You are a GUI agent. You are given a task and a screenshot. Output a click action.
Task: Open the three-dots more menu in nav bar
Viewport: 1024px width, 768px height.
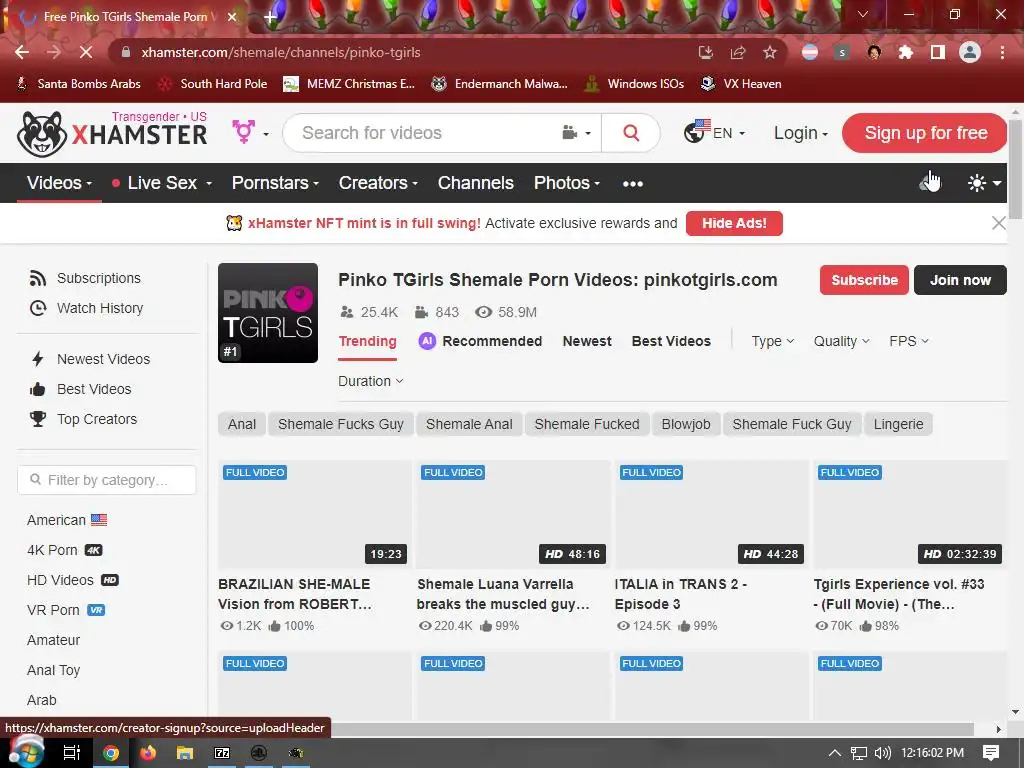[633, 184]
